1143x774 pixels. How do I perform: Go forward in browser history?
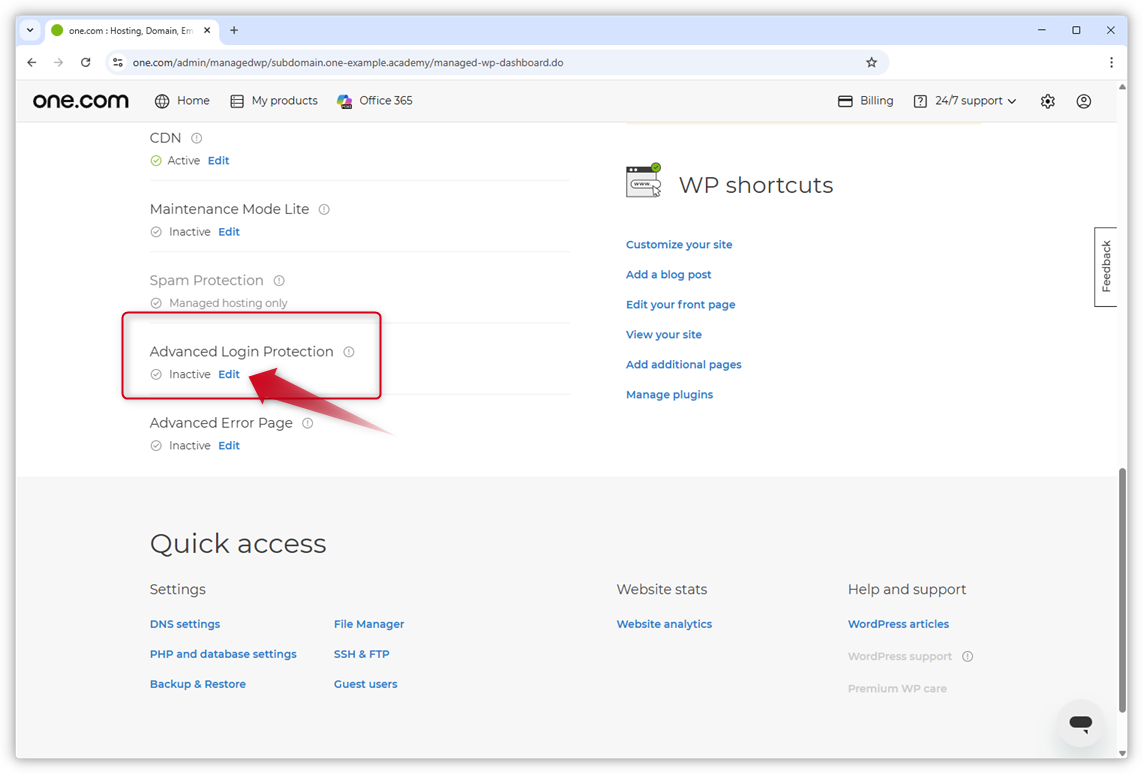click(x=58, y=63)
